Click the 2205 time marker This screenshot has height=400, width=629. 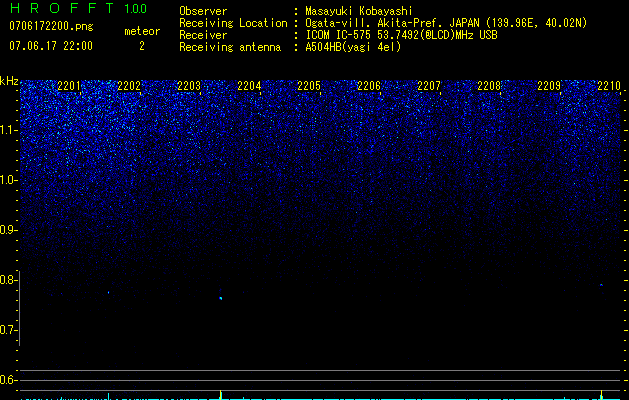[309, 86]
